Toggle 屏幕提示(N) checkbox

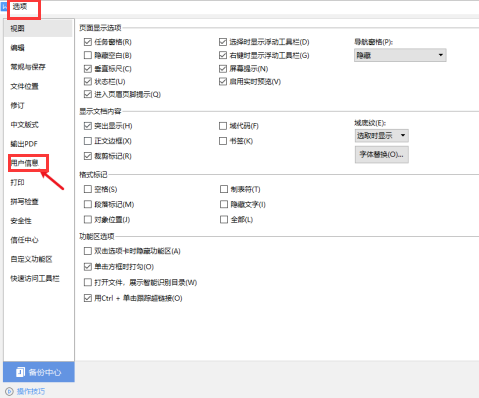(223, 69)
